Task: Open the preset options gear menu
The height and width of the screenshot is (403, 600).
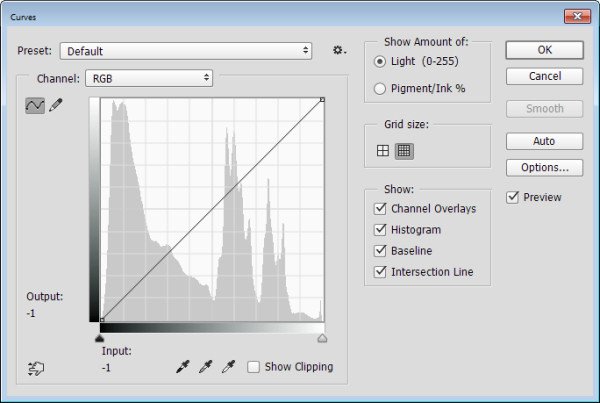Action: click(339, 51)
